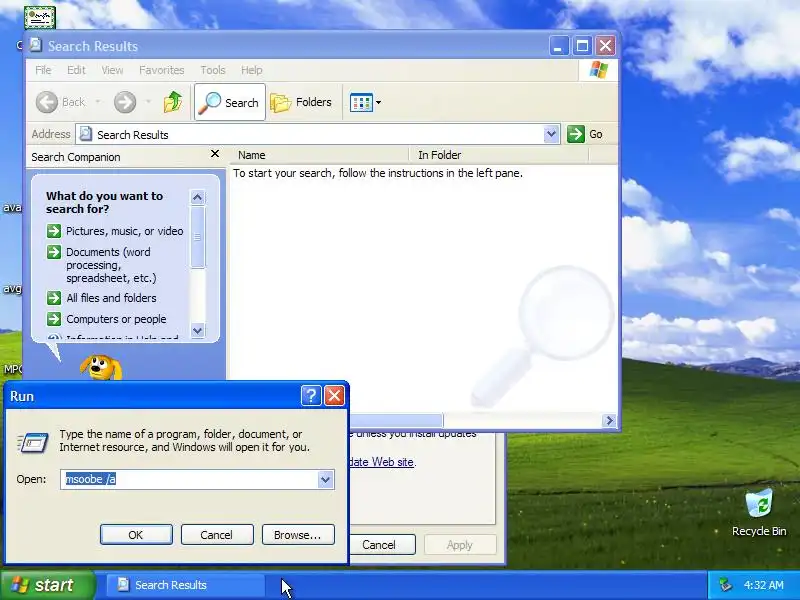Open the File menu
Image resolution: width=800 pixels, height=600 pixels.
tap(43, 70)
